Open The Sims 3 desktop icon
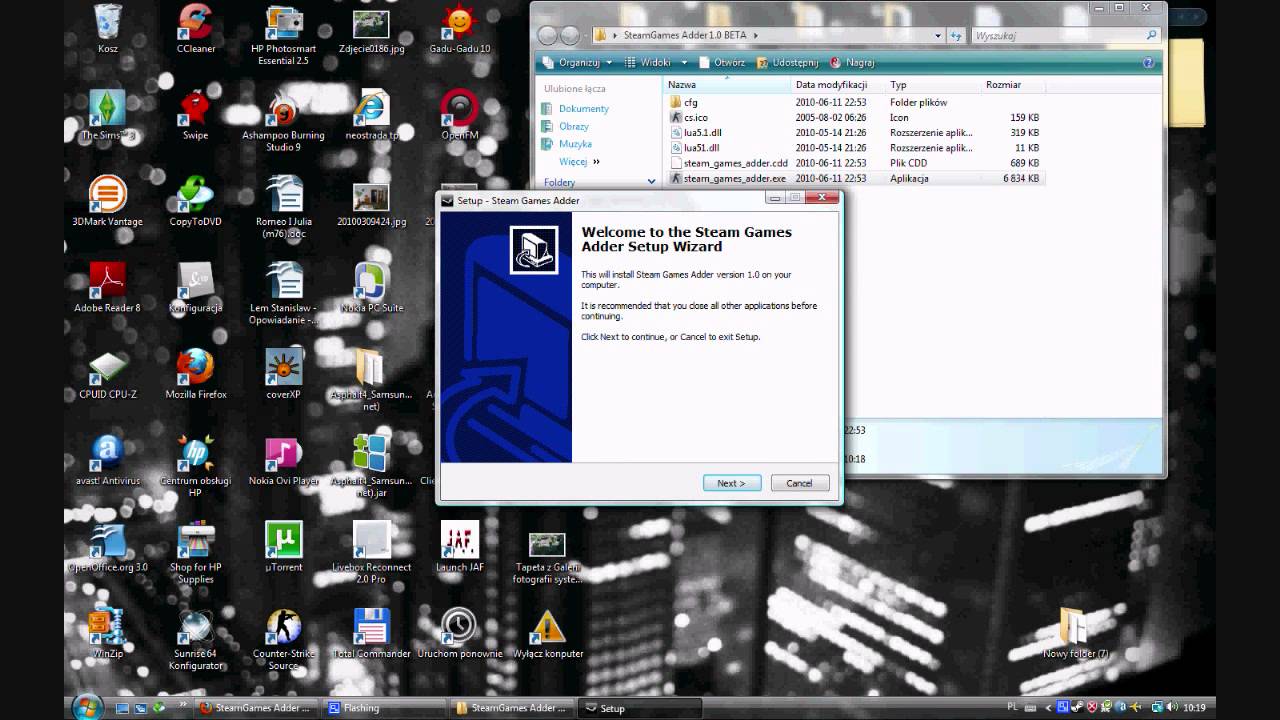This screenshot has height=720, width=1280. click(x=108, y=115)
